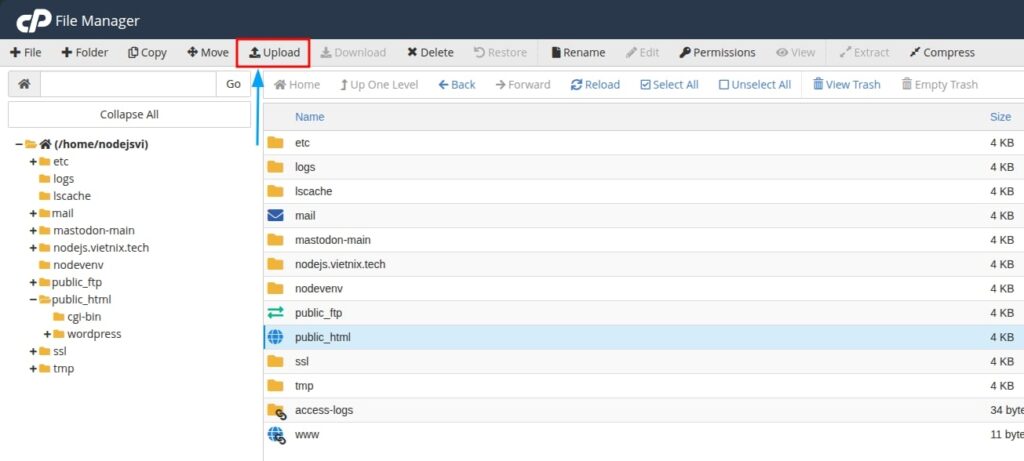Click nodejs.vietnix.tech folder icon in list

click(x=276, y=264)
